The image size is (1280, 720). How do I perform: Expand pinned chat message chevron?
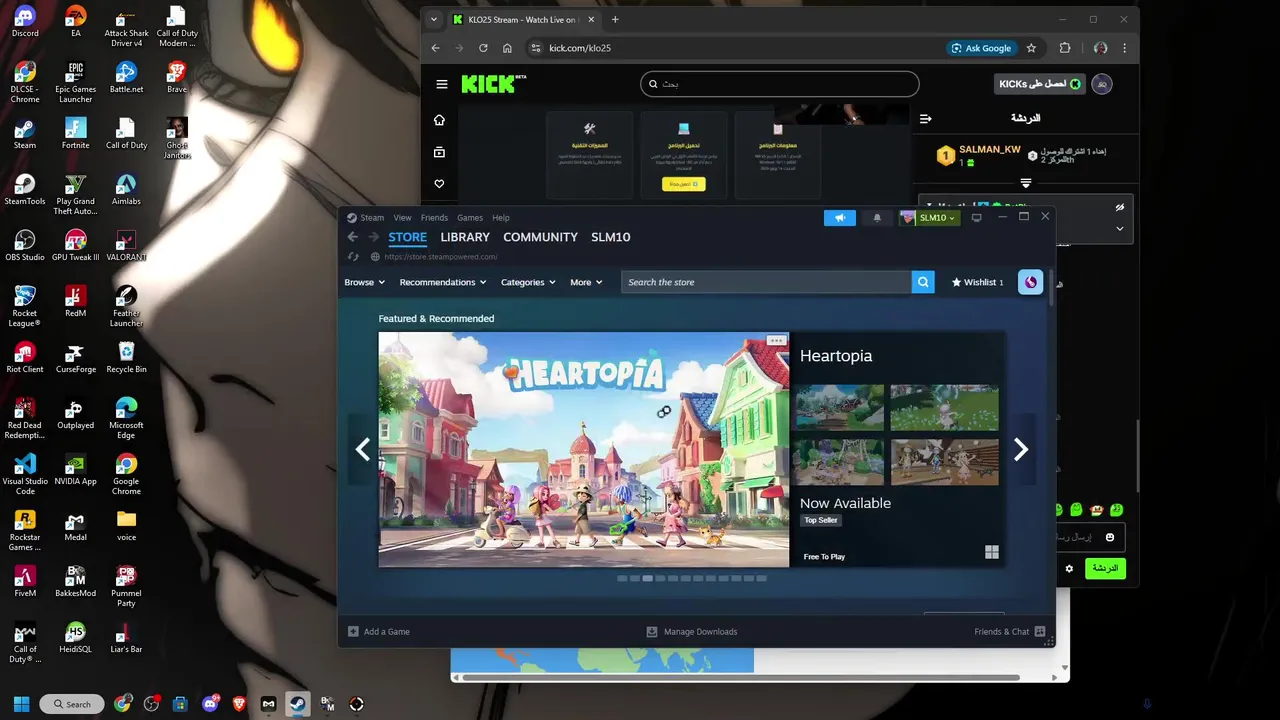coord(1120,228)
